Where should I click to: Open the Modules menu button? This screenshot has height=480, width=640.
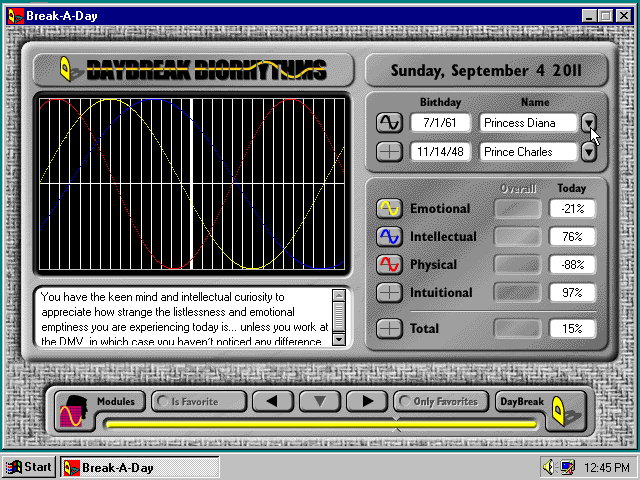pos(100,409)
